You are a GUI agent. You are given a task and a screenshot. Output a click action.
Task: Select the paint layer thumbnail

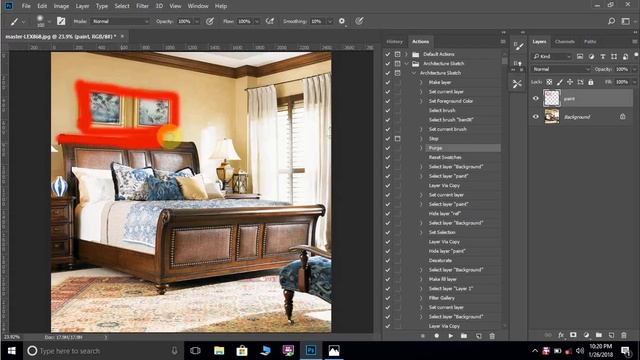coord(552,98)
